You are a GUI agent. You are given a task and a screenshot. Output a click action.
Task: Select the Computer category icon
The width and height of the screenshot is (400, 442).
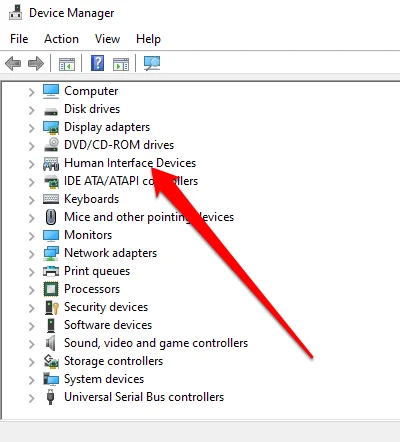(51, 91)
